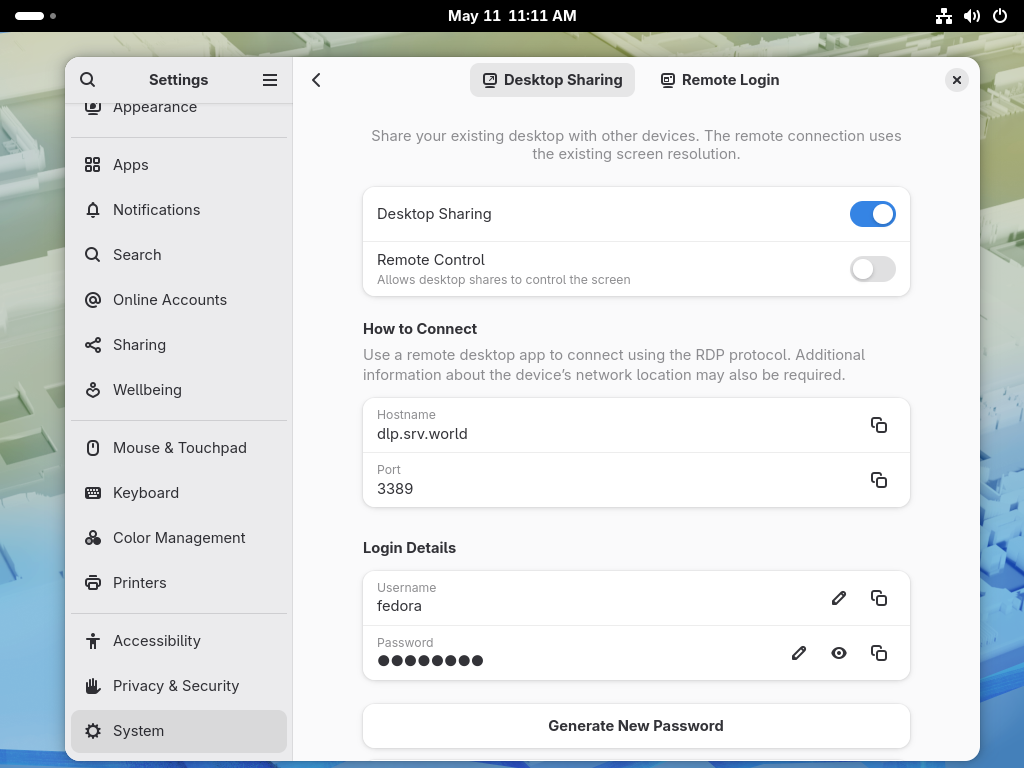The width and height of the screenshot is (1024, 768).
Task: Open Online Accounts settings
Action: pos(179,300)
